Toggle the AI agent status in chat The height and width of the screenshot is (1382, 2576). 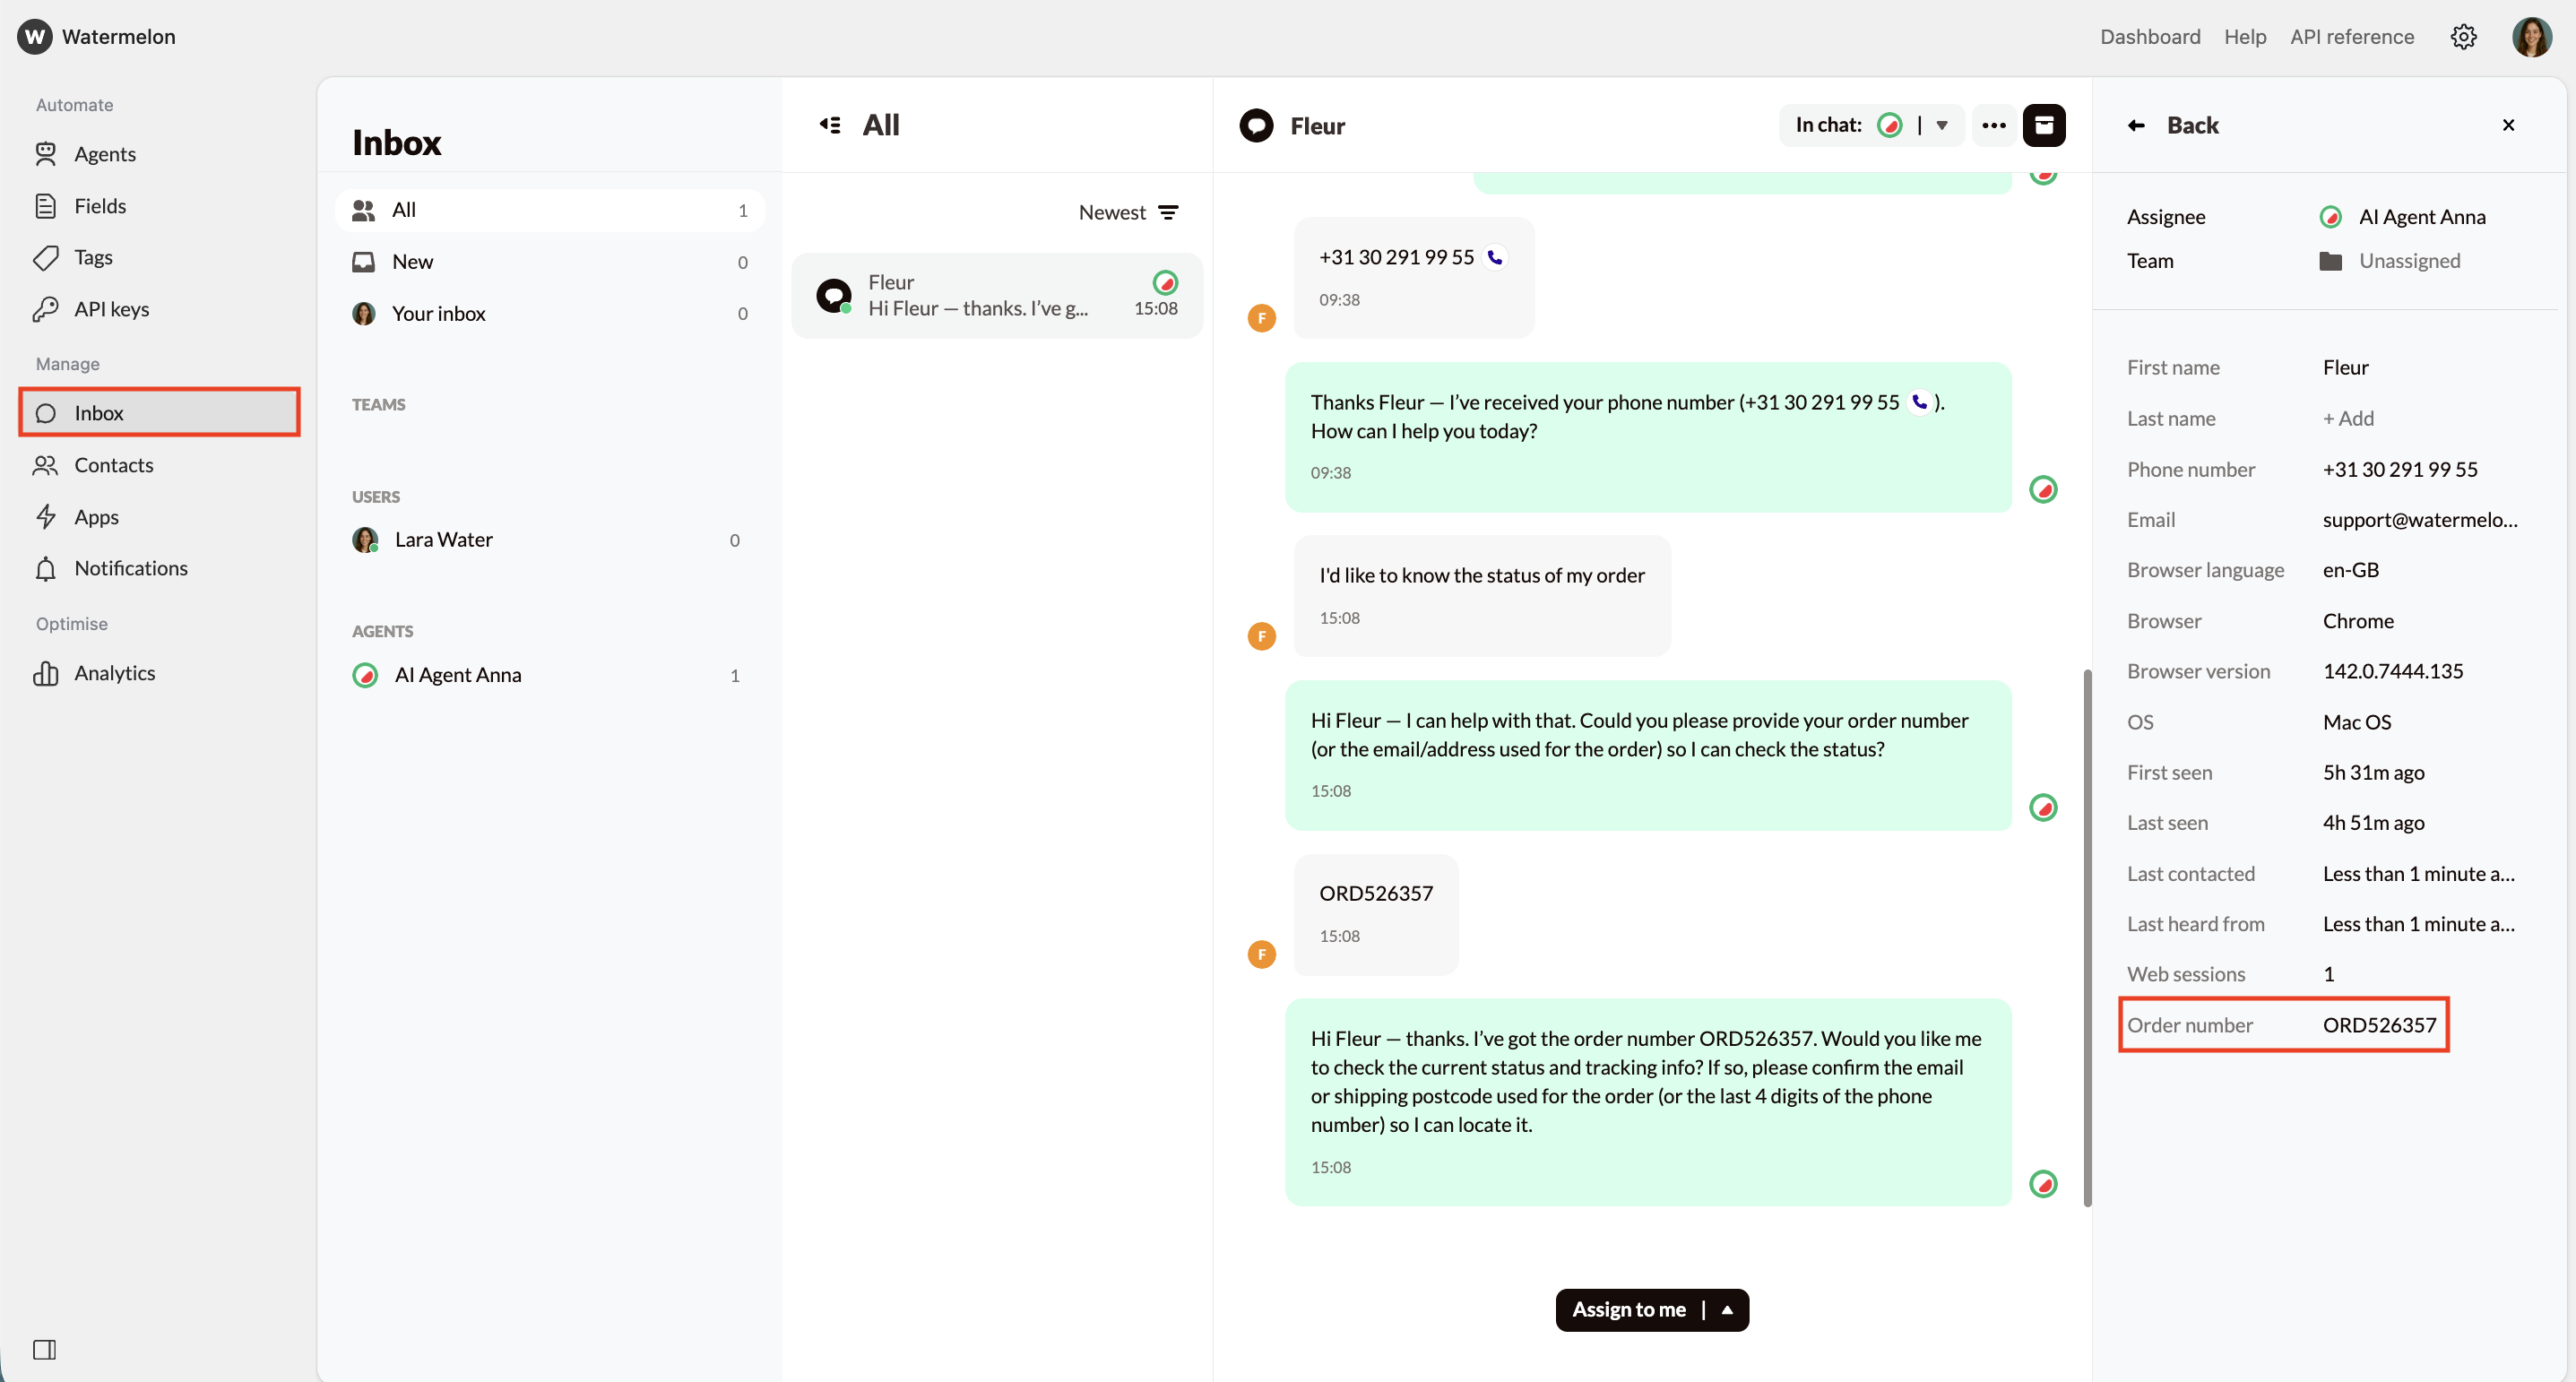[1890, 124]
